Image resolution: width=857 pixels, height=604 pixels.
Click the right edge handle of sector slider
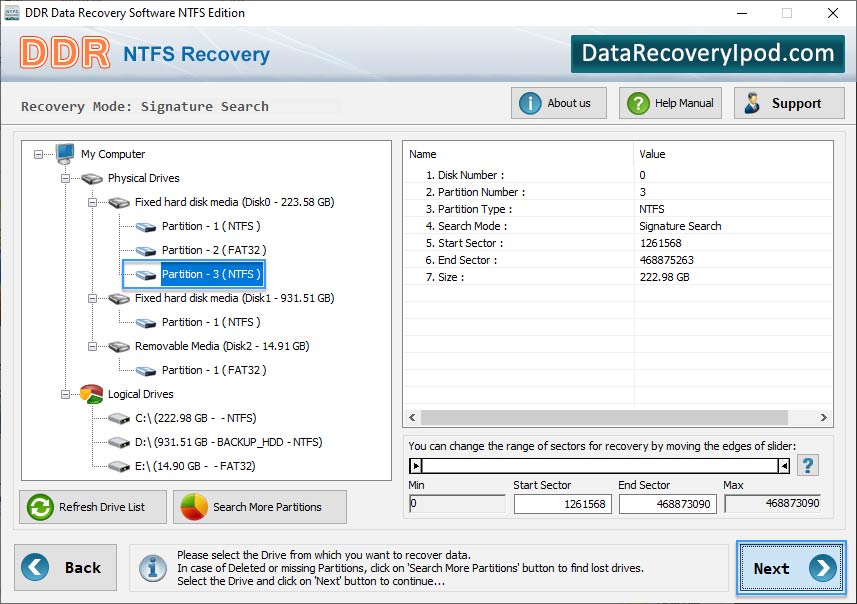click(x=784, y=466)
